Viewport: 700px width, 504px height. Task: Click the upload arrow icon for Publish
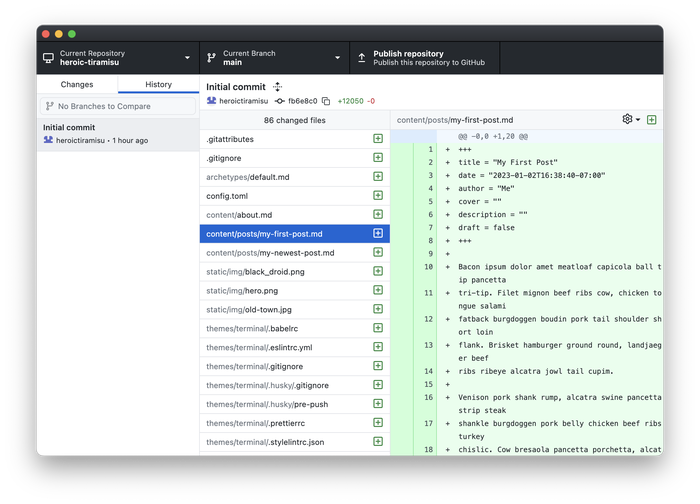(x=362, y=58)
